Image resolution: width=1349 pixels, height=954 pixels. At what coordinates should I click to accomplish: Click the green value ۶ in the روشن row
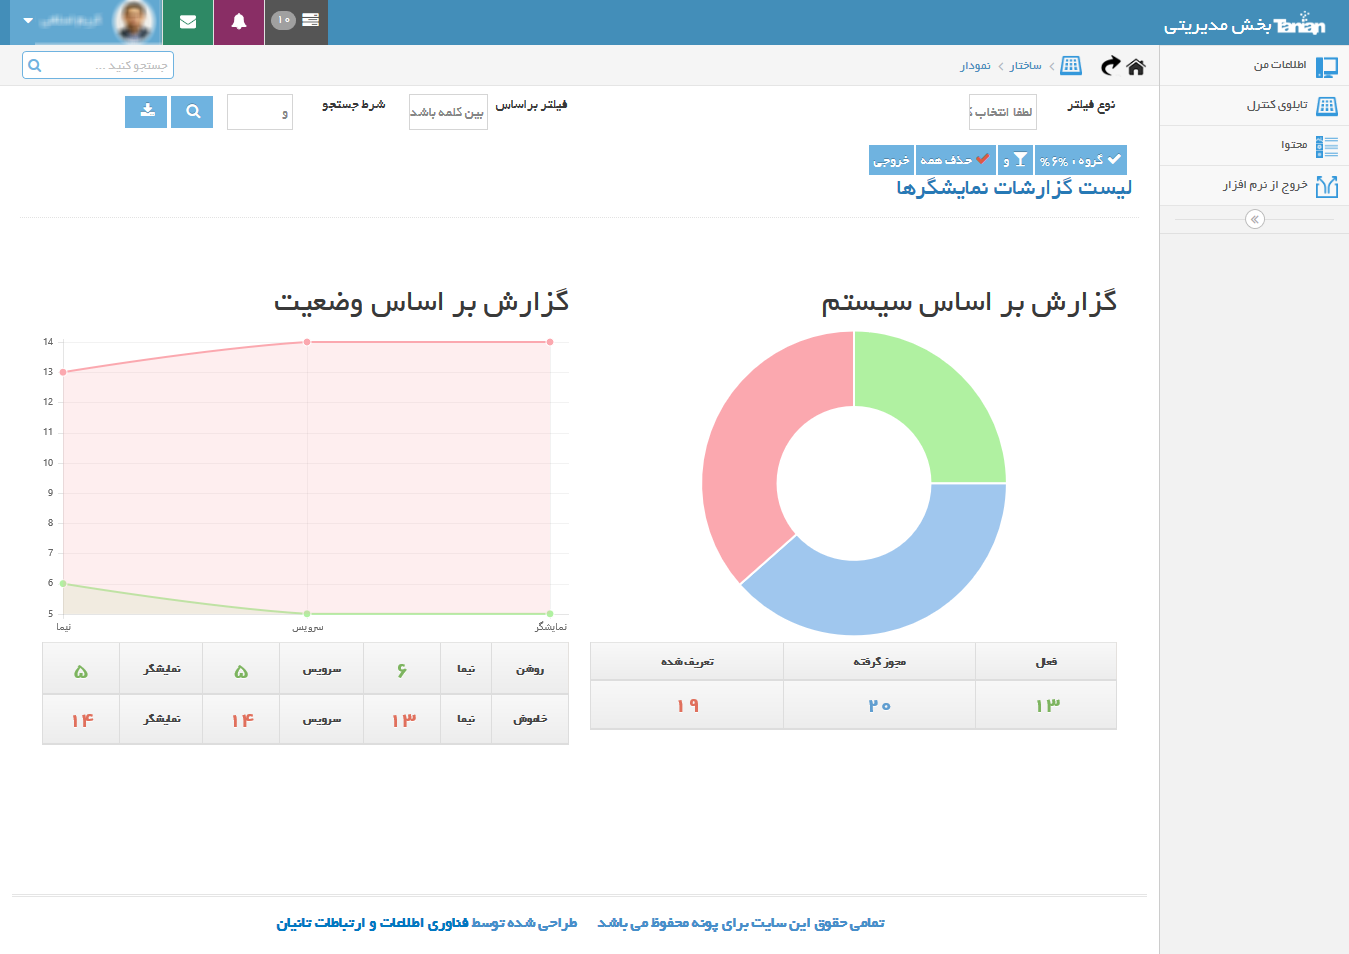point(402,670)
